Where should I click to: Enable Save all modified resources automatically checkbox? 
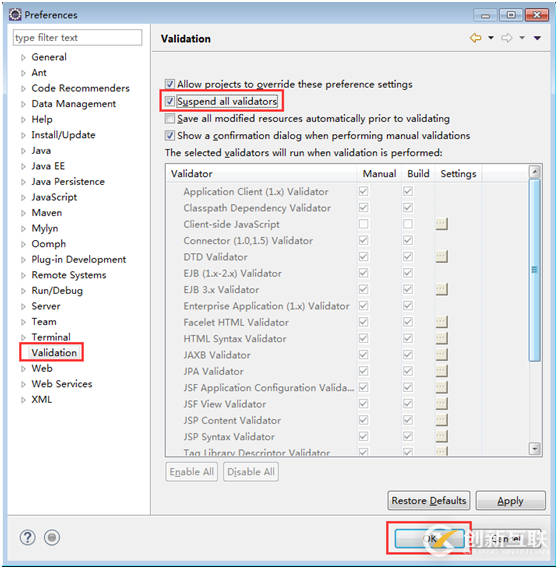[169, 118]
